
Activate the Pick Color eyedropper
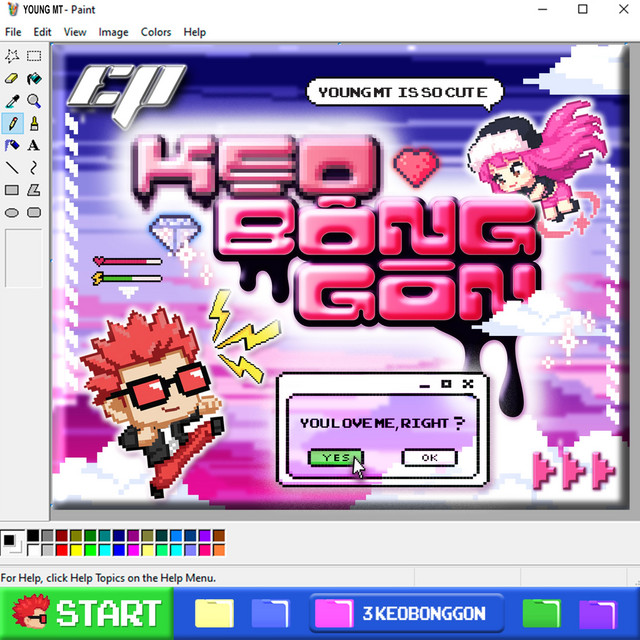12,101
